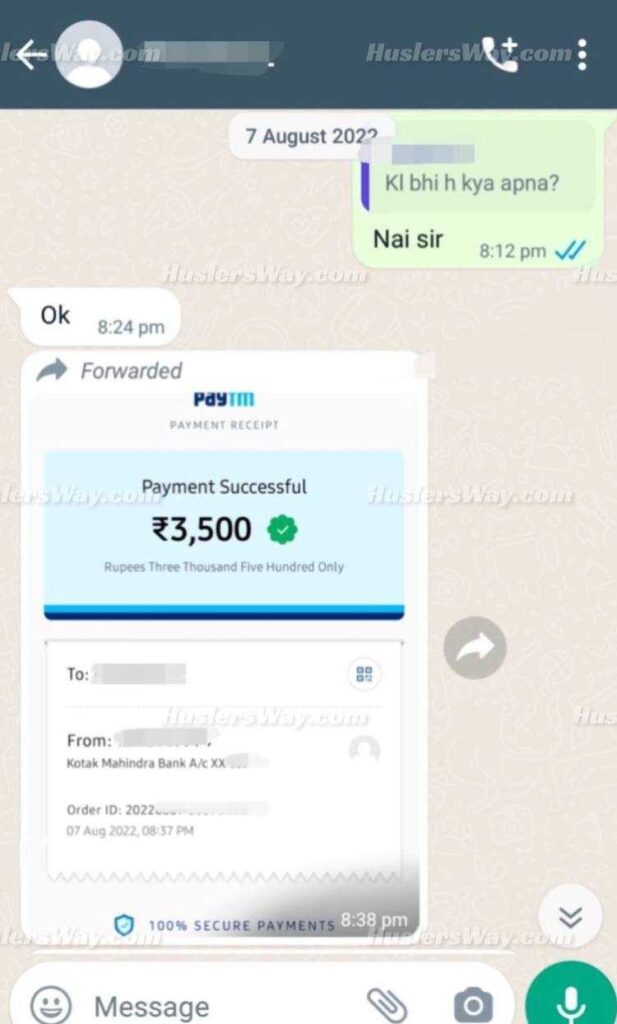Open the camera from message bar
The height and width of the screenshot is (1024, 617).
click(473, 1004)
